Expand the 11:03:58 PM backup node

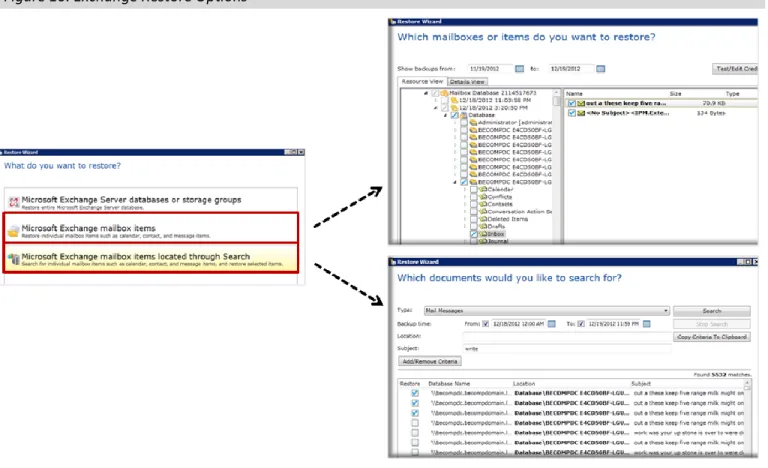point(435,100)
